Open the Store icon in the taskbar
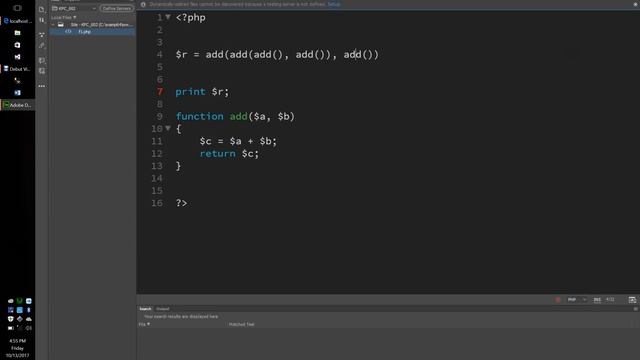640x360 pixels. (17, 45)
